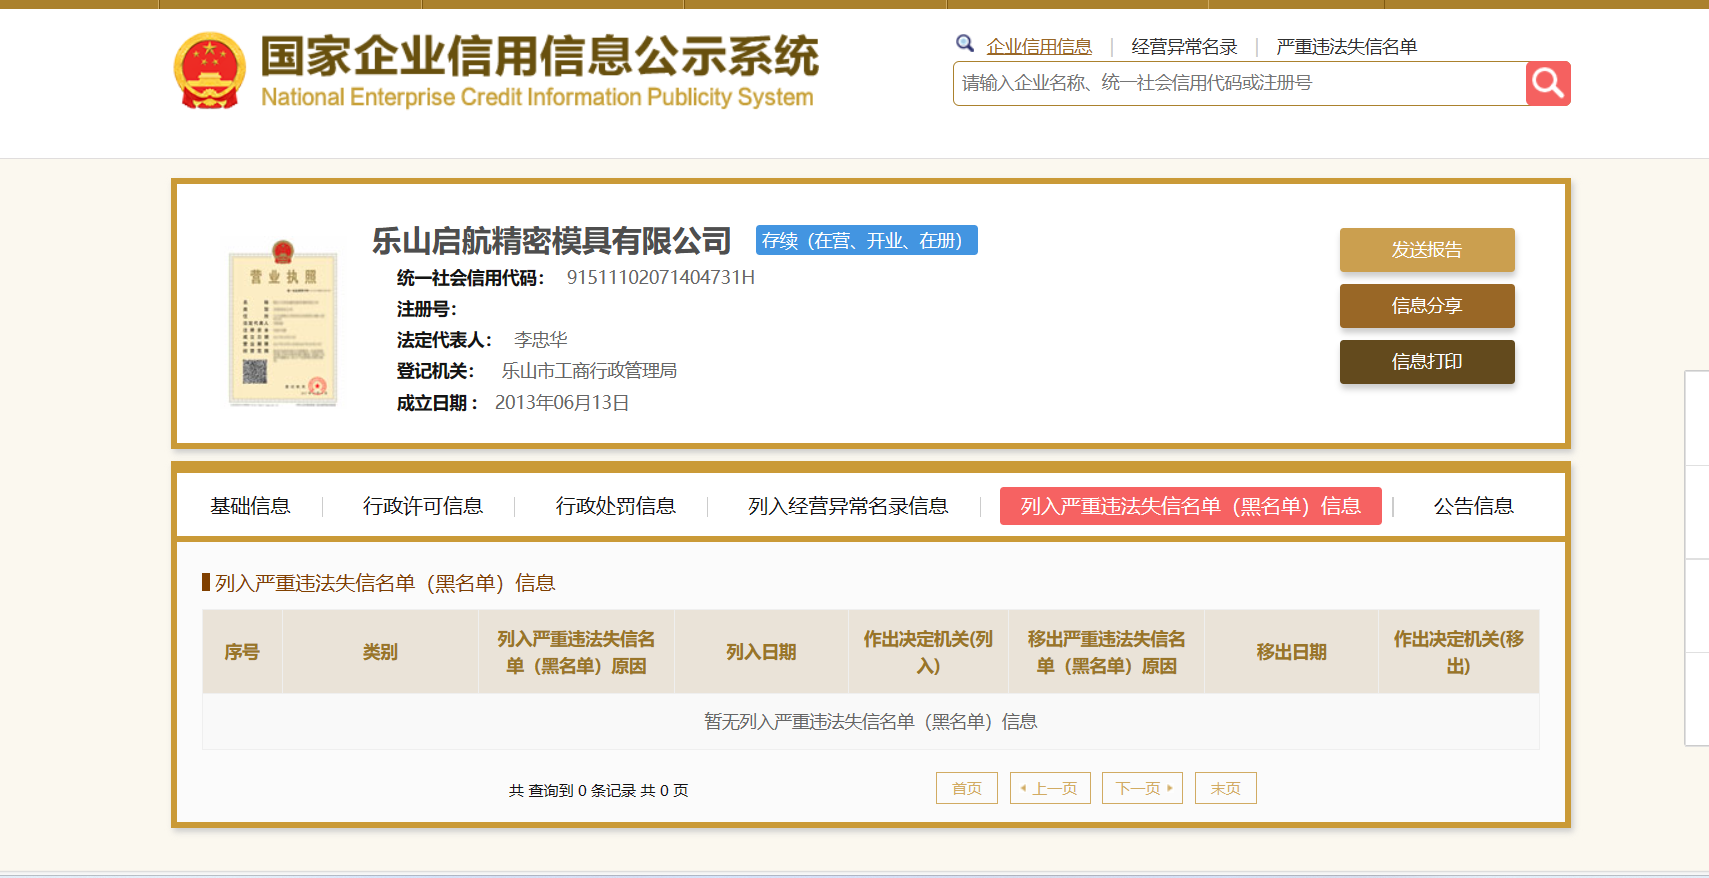The width and height of the screenshot is (1709, 878).
Task: Click the 作出决定机关(列入) column header
Action: tap(928, 652)
